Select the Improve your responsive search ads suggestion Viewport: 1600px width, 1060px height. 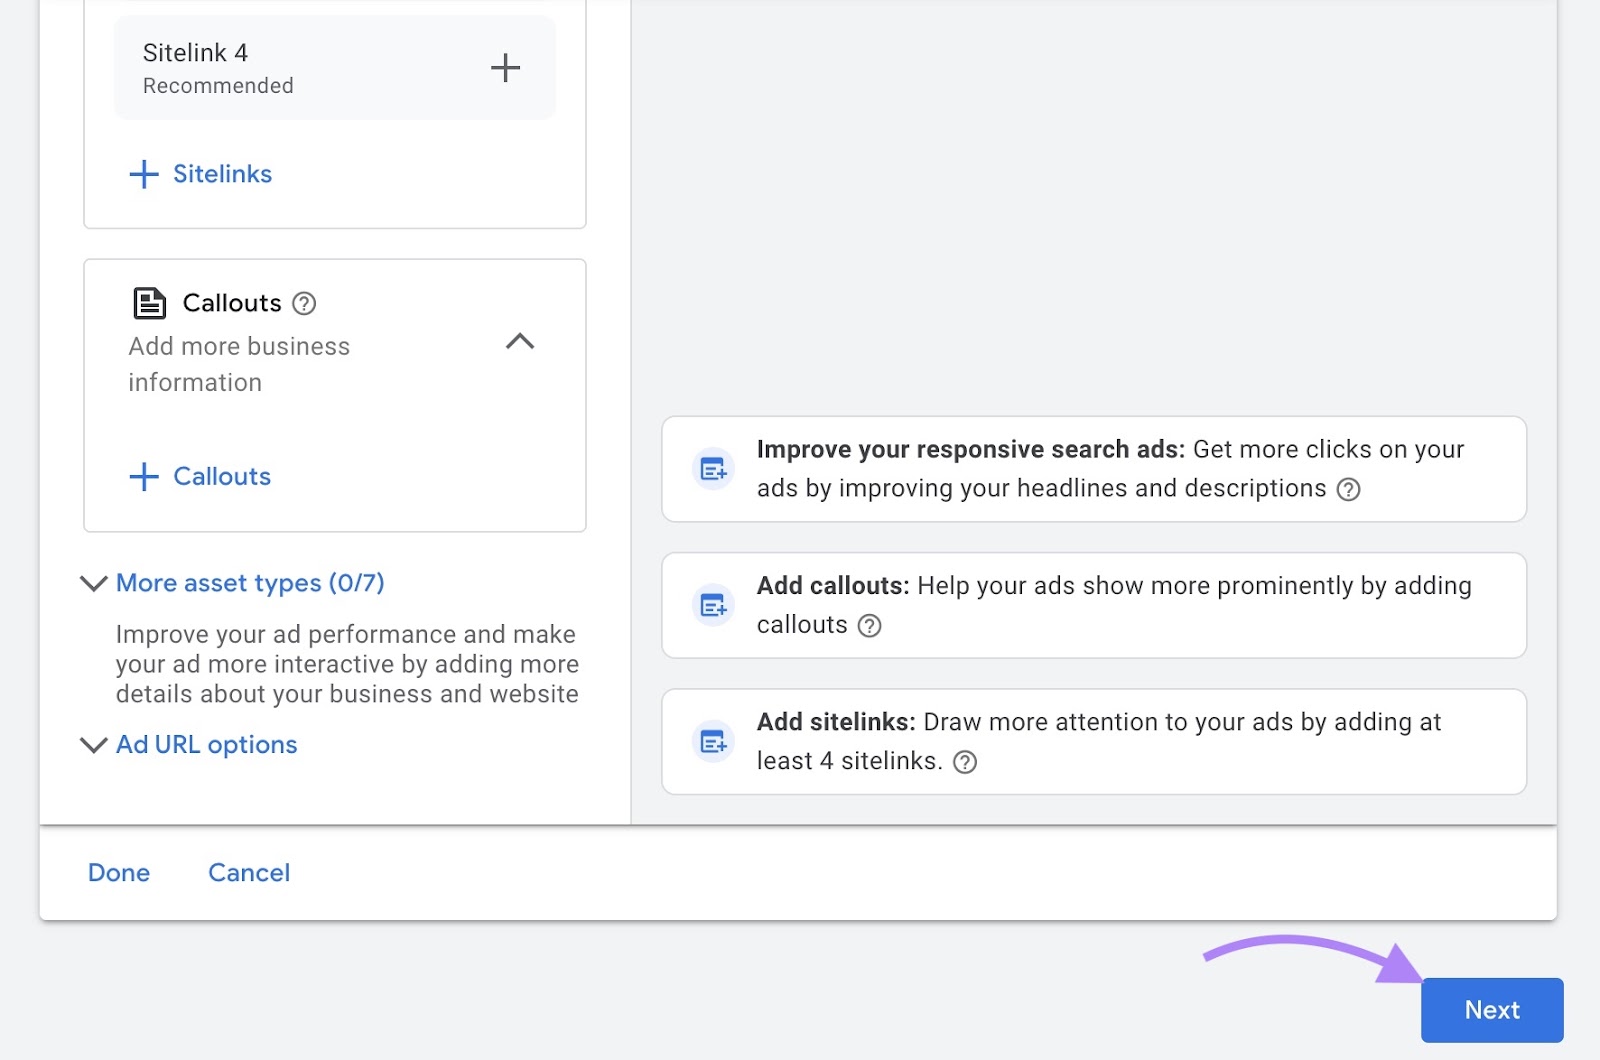1094,468
